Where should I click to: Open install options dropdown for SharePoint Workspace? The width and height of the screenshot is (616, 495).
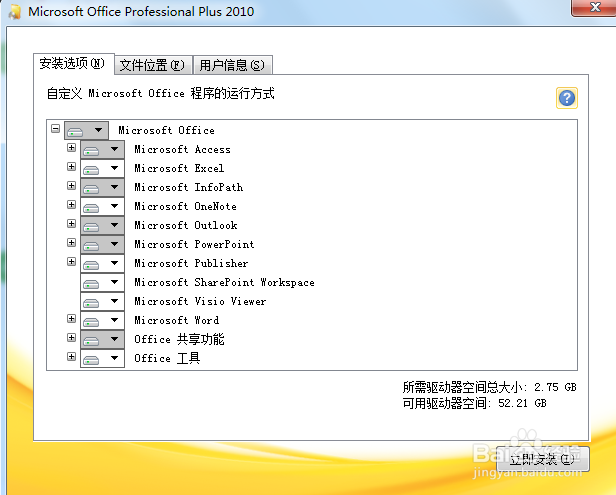103,282
